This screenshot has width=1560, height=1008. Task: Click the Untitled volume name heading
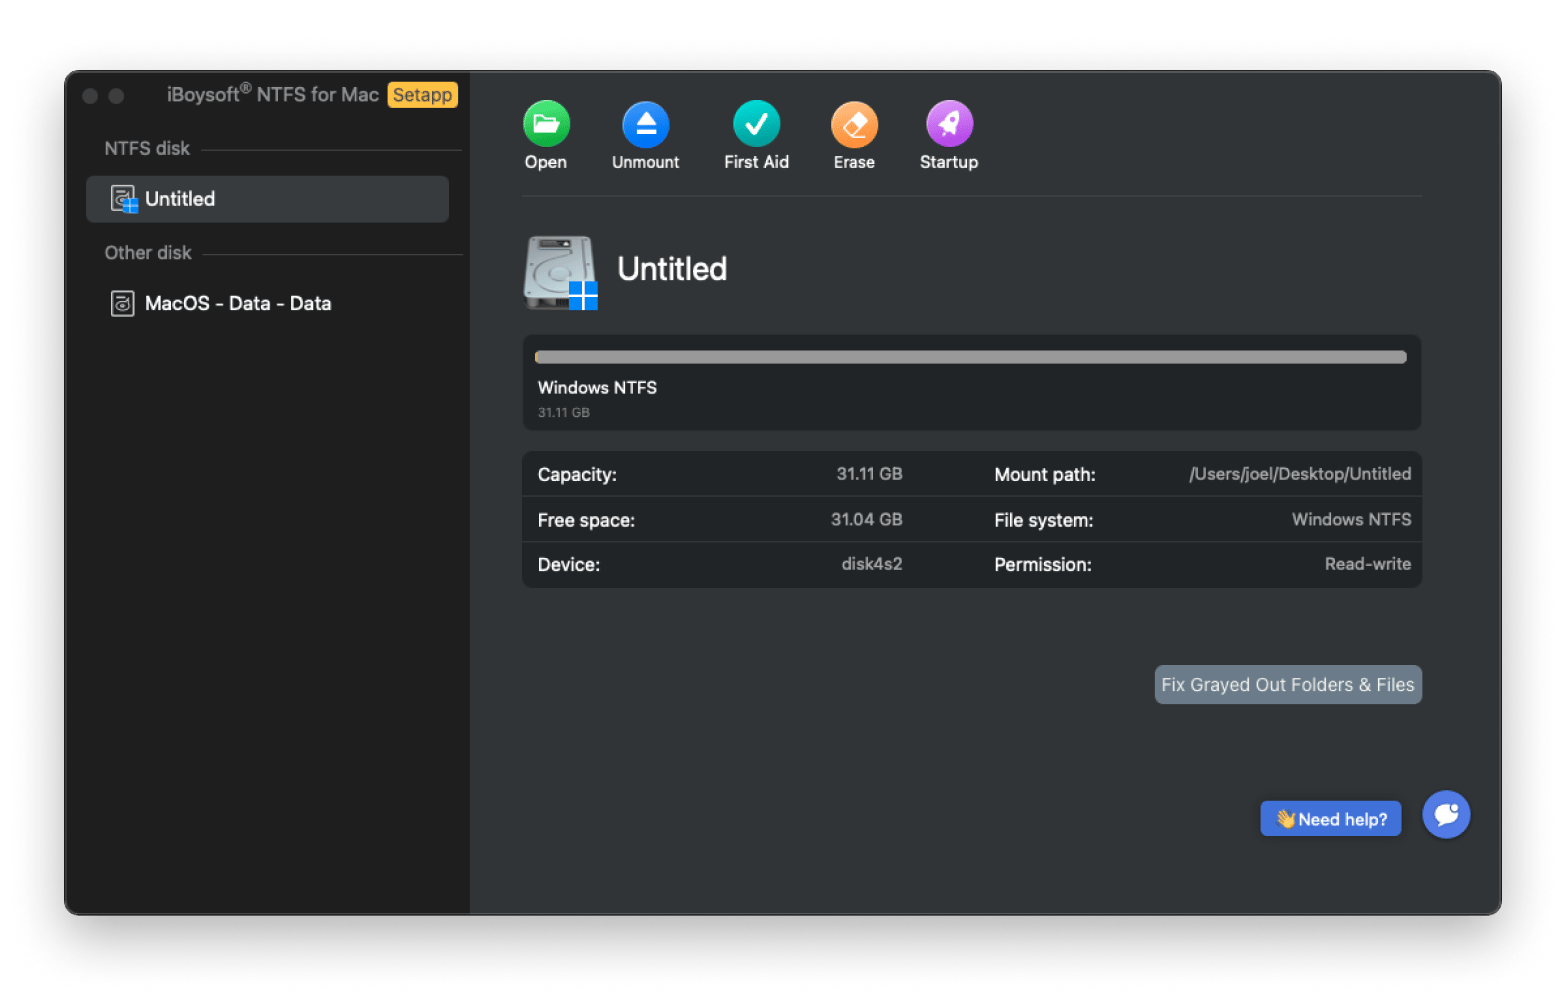(672, 269)
